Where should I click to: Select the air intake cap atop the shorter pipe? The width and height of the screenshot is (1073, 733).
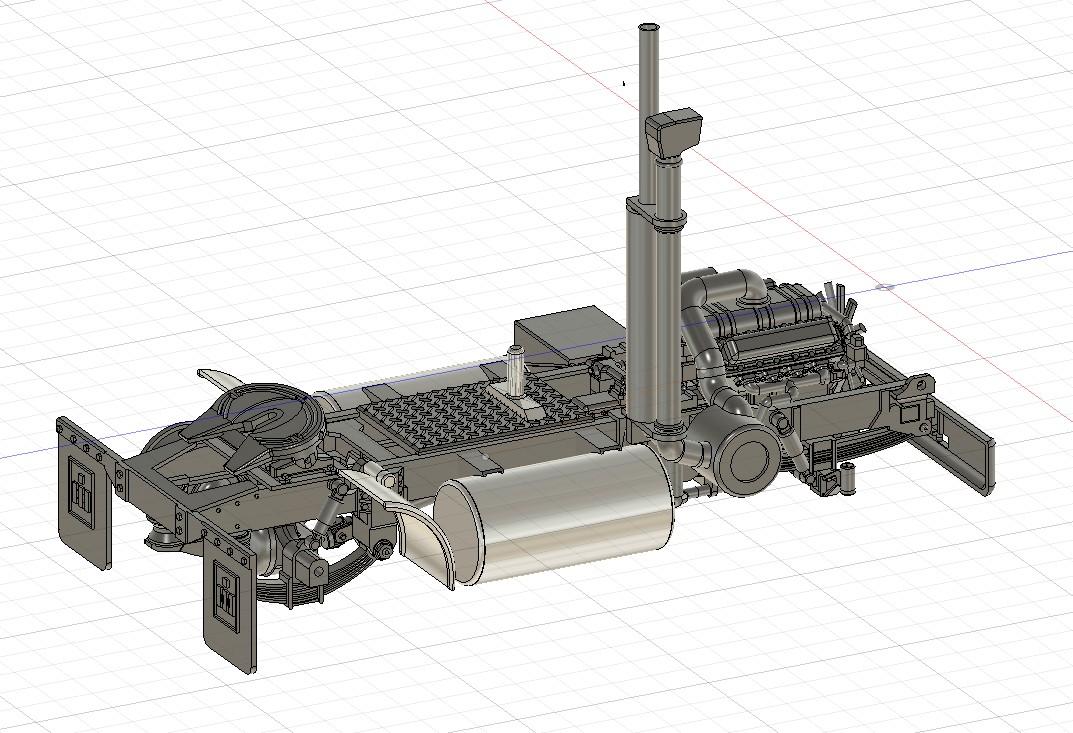pyautogui.click(x=674, y=132)
